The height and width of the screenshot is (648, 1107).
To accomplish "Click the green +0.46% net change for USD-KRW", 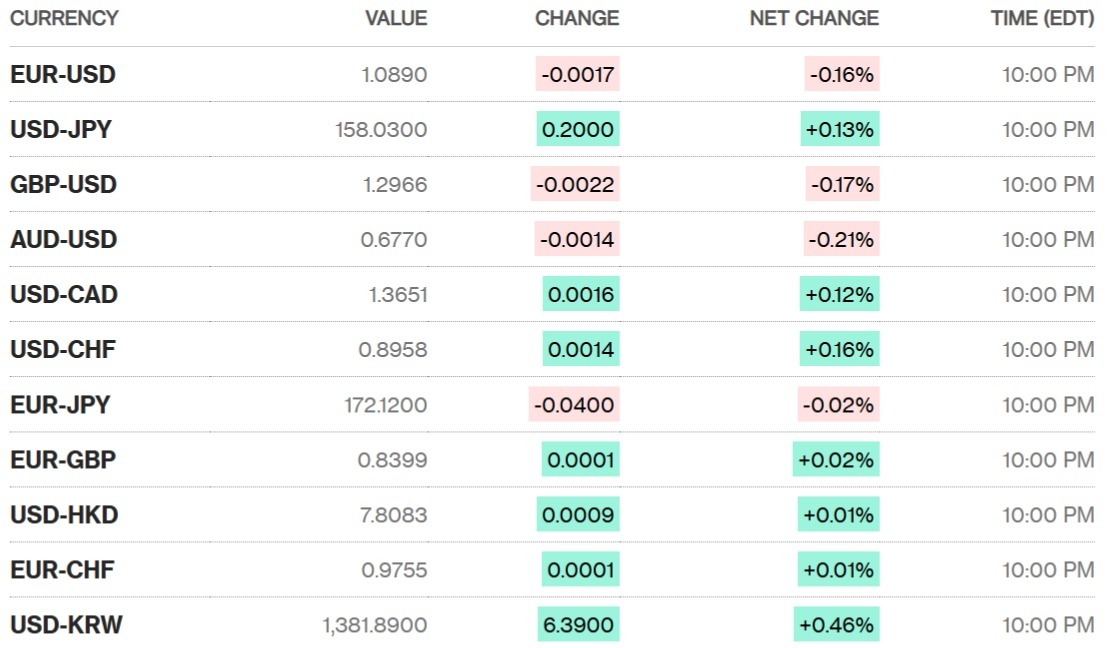I will 837,625.
